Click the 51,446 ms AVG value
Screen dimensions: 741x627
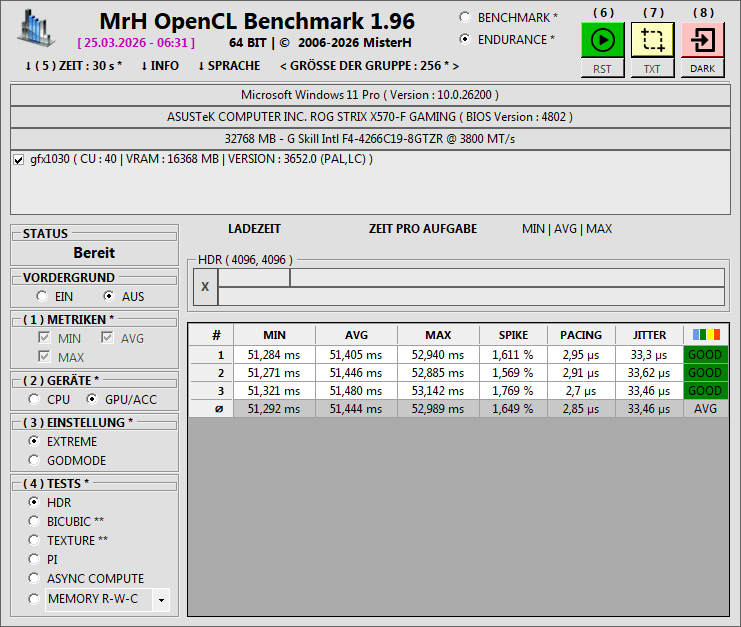click(x=356, y=373)
